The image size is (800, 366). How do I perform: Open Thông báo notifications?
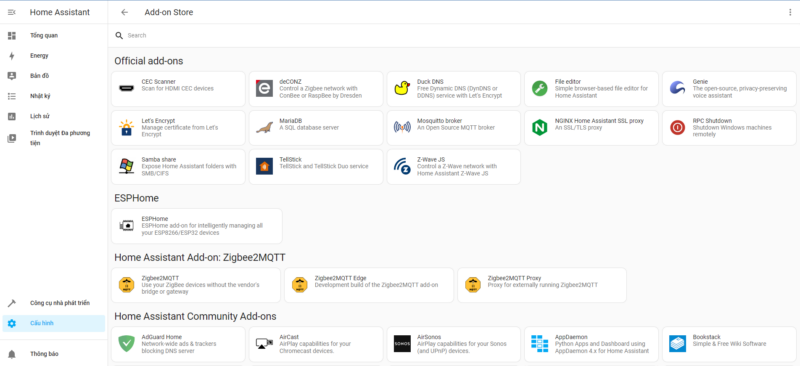[54, 354]
